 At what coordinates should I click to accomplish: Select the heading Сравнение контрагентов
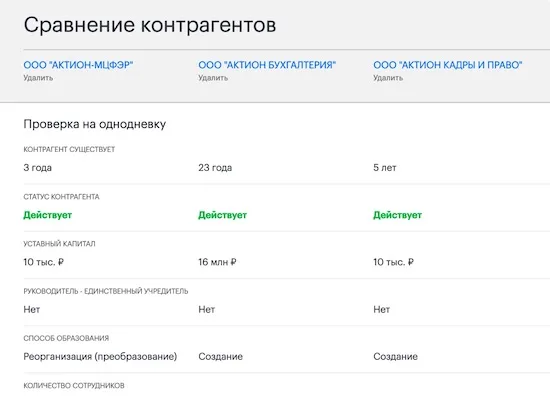150,25
